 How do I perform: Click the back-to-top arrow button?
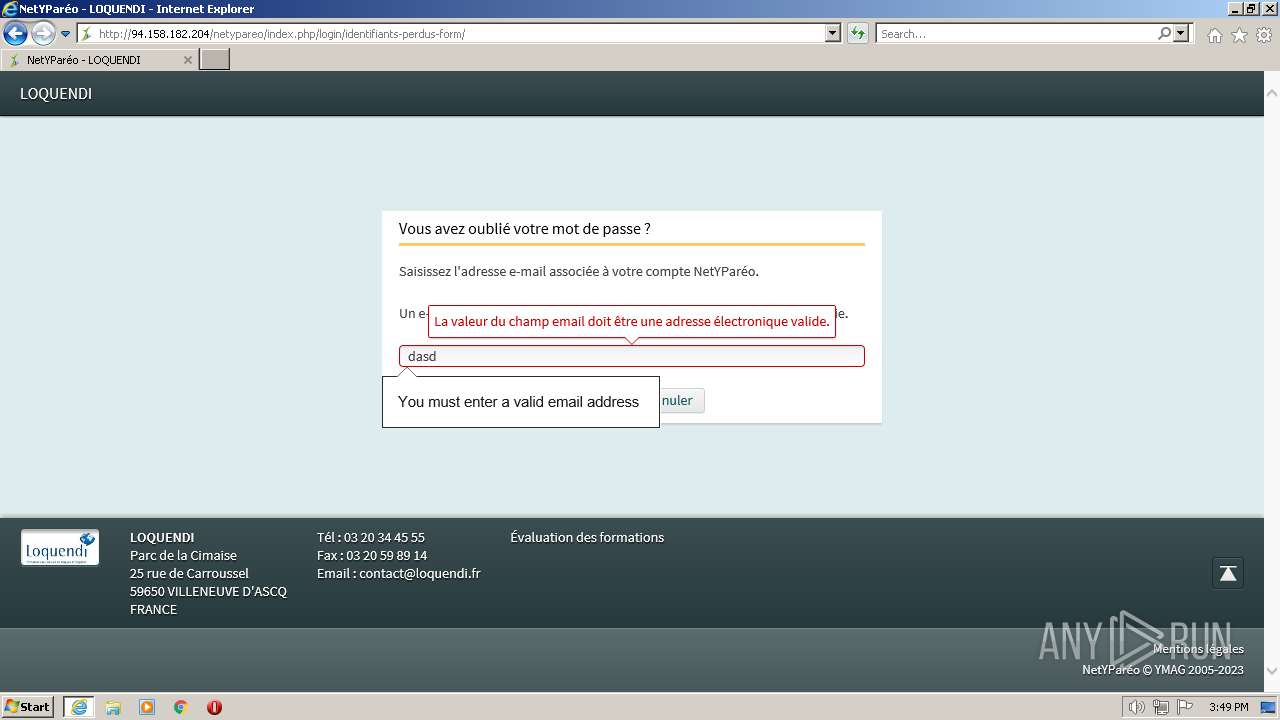pyautogui.click(x=1228, y=573)
